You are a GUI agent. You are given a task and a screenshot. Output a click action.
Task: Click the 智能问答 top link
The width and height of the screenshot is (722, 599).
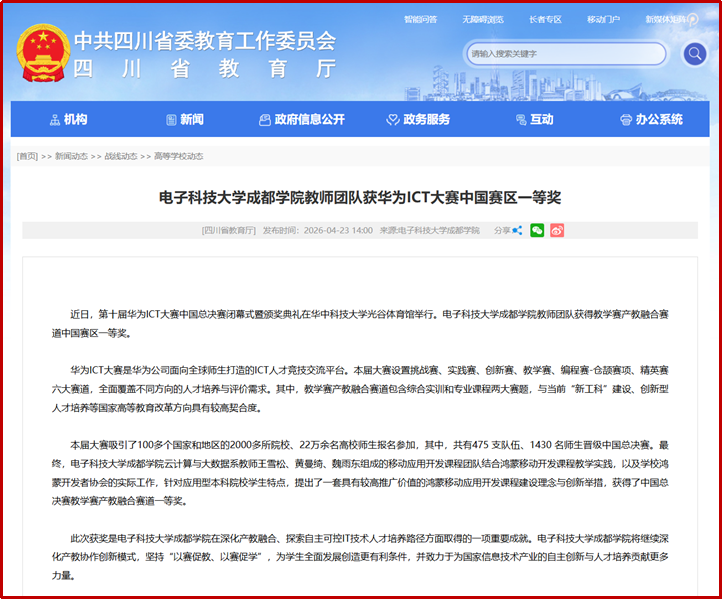click(420, 19)
